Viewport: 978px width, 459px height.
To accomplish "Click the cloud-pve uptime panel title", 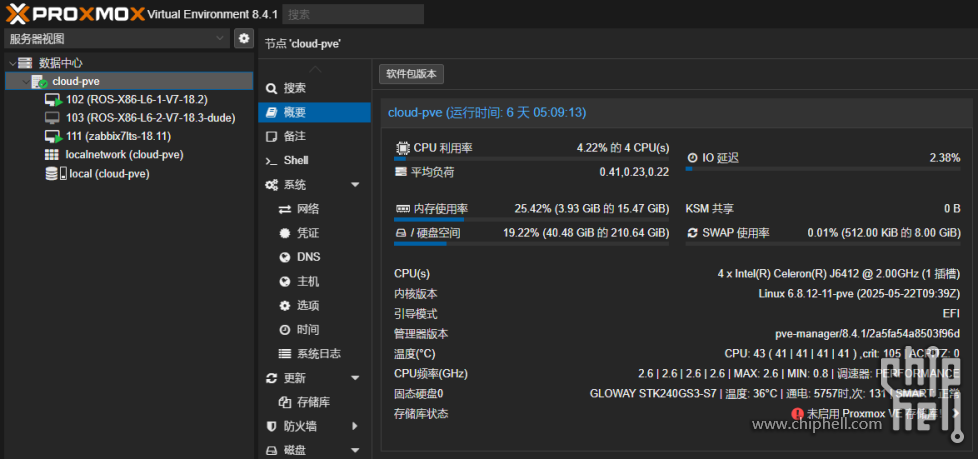I will pos(487,112).
